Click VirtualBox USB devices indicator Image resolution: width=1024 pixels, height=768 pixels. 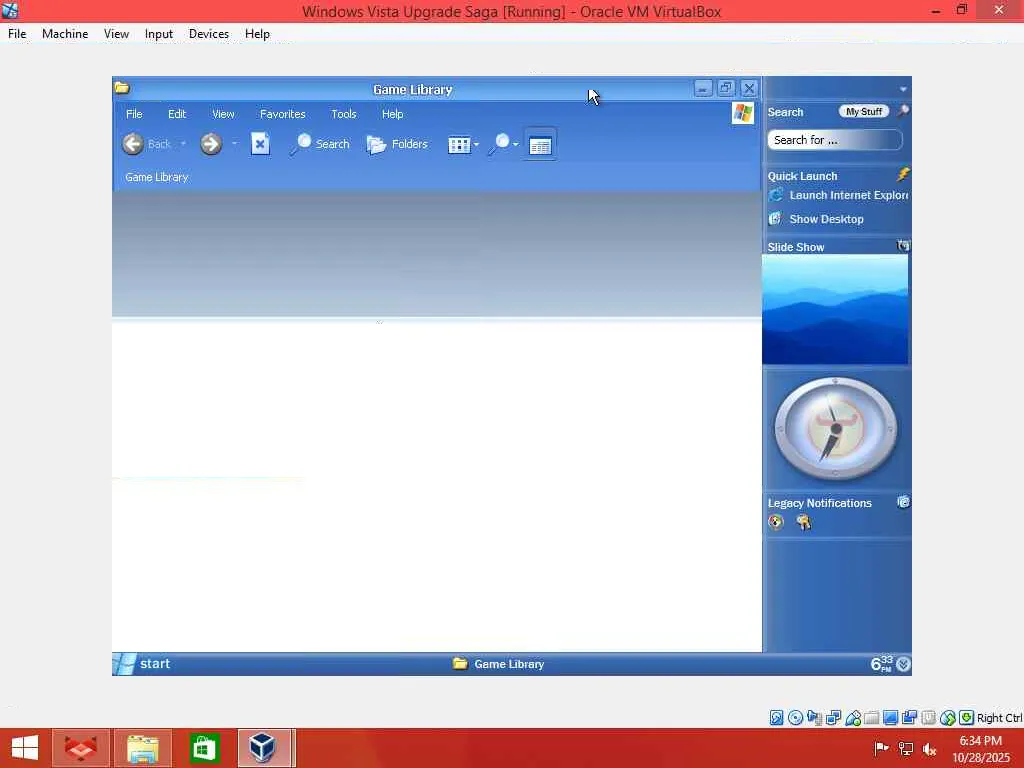tap(852, 718)
